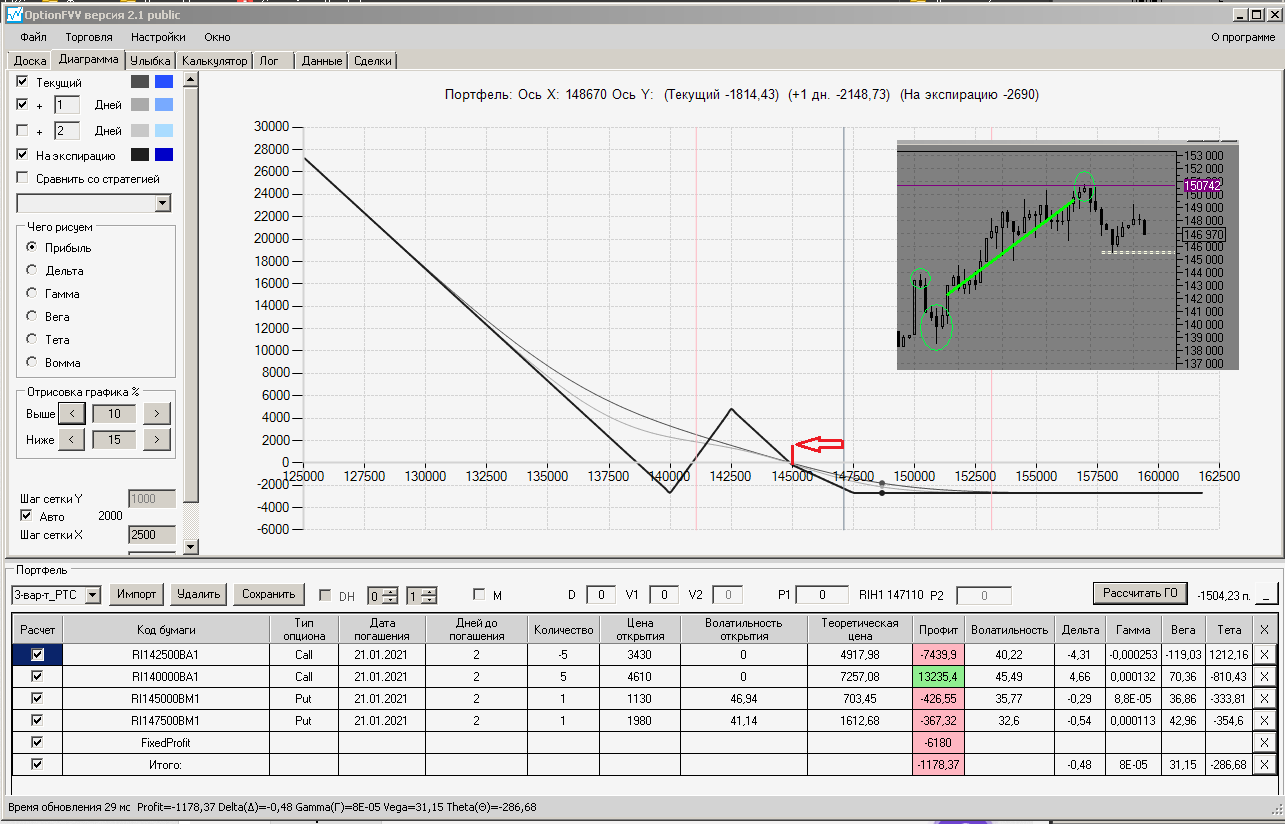
Task: Toggle the Авто grid step checkbox
Action: click(x=27, y=516)
